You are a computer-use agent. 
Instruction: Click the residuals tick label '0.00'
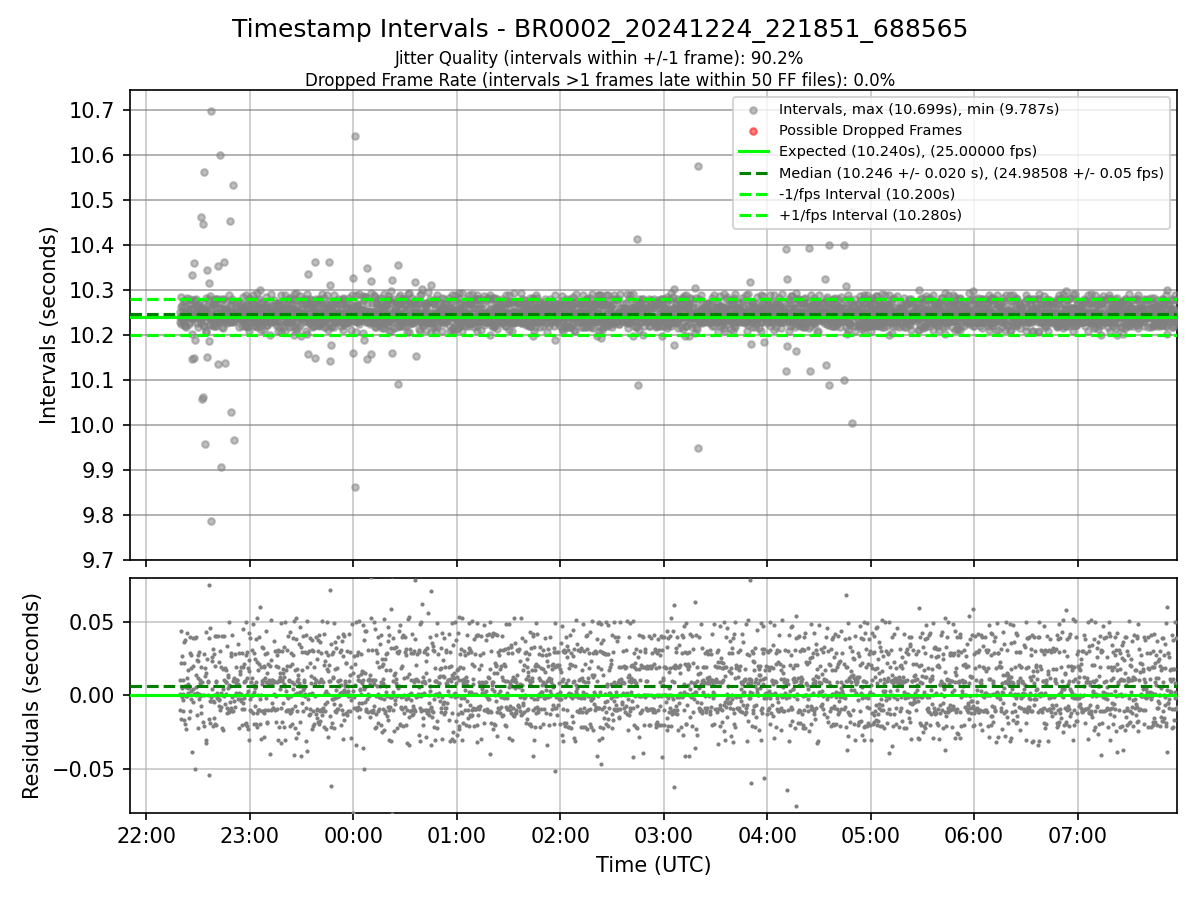[x=93, y=696]
